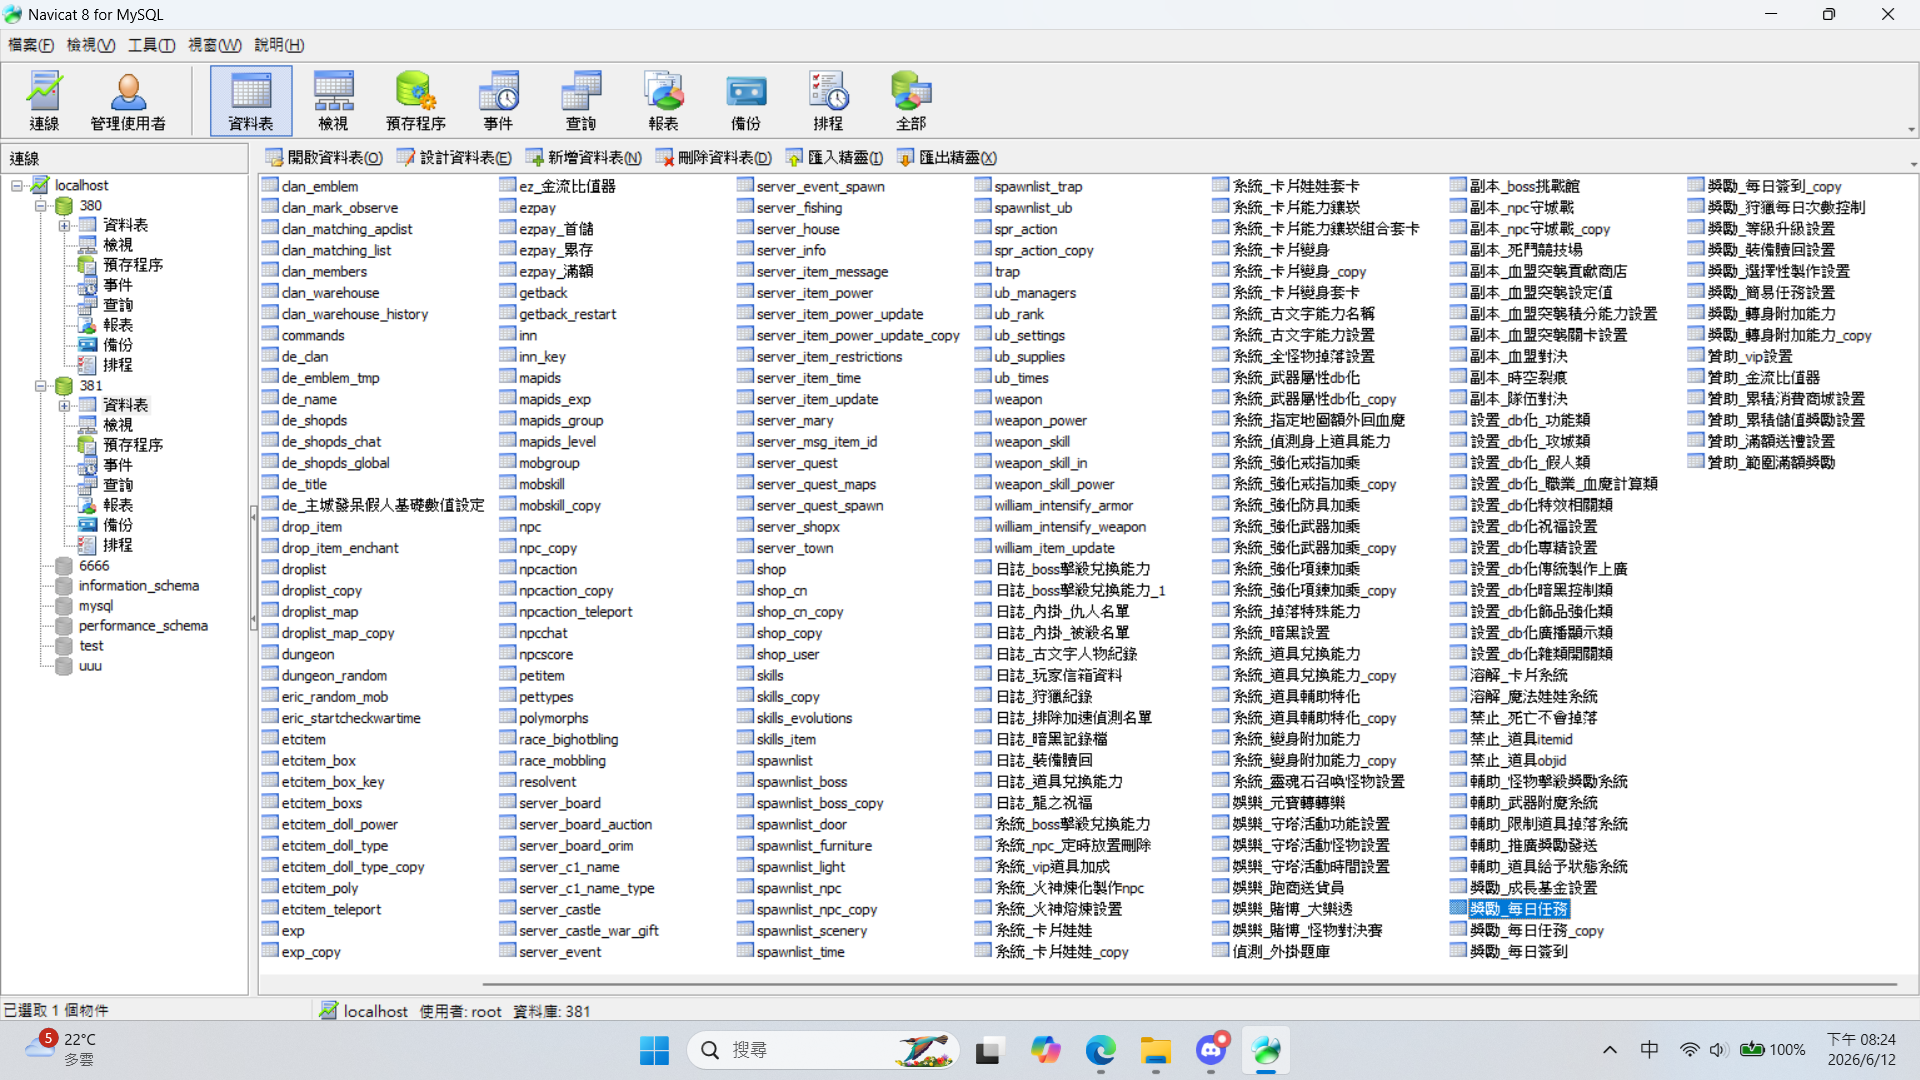Viewport: 1920px width, 1080px height.
Task: Select the performance_schema database
Action: (143, 625)
